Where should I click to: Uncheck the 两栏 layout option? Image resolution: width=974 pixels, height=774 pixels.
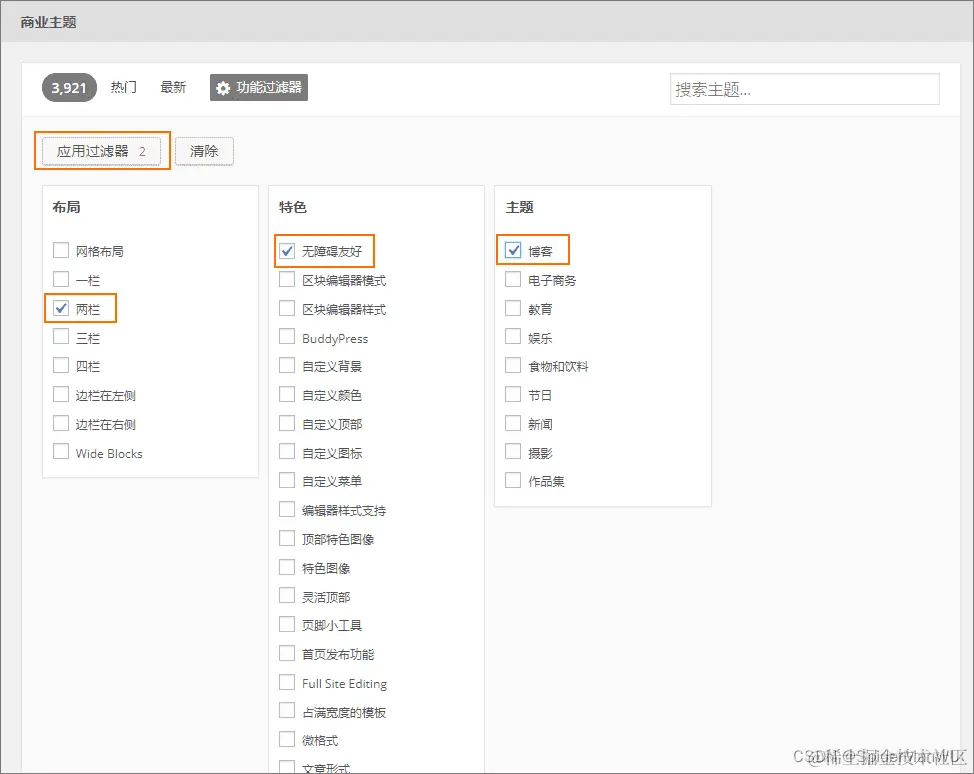point(61,308)
